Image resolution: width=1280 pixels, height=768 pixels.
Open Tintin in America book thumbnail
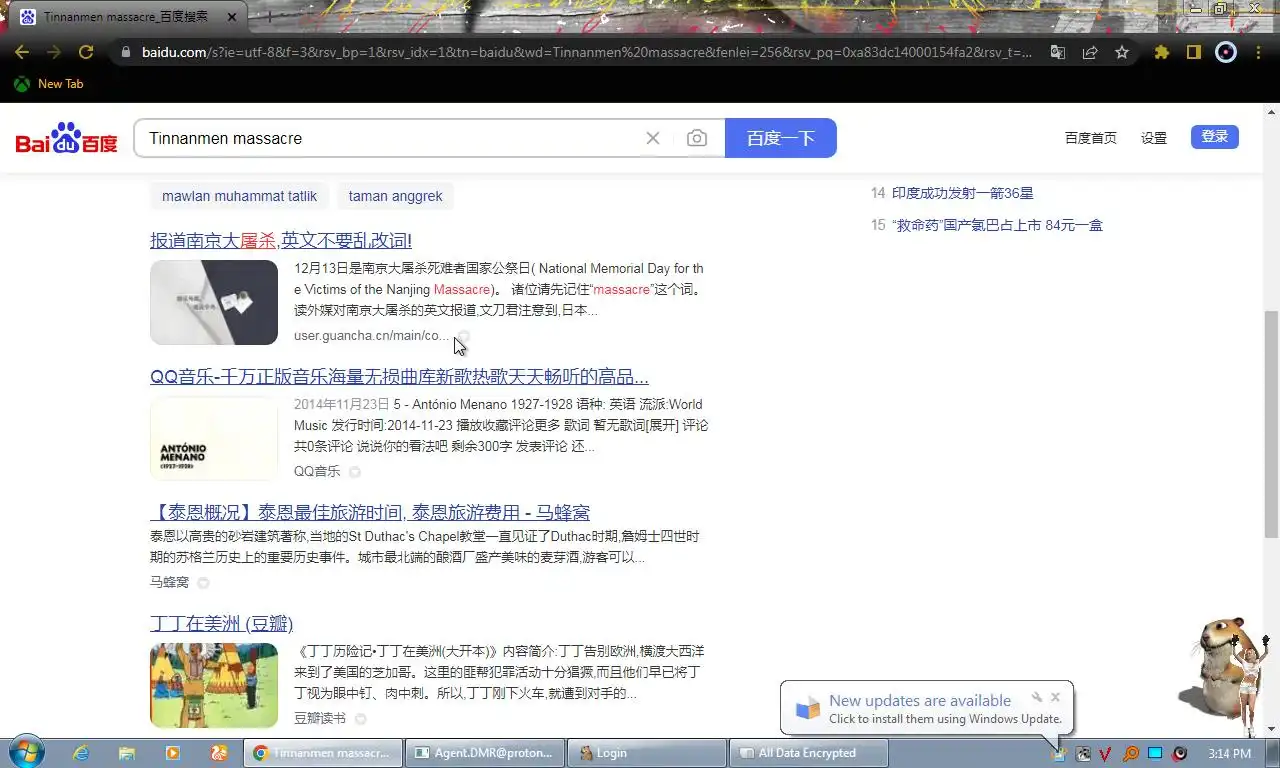point(214,685)
